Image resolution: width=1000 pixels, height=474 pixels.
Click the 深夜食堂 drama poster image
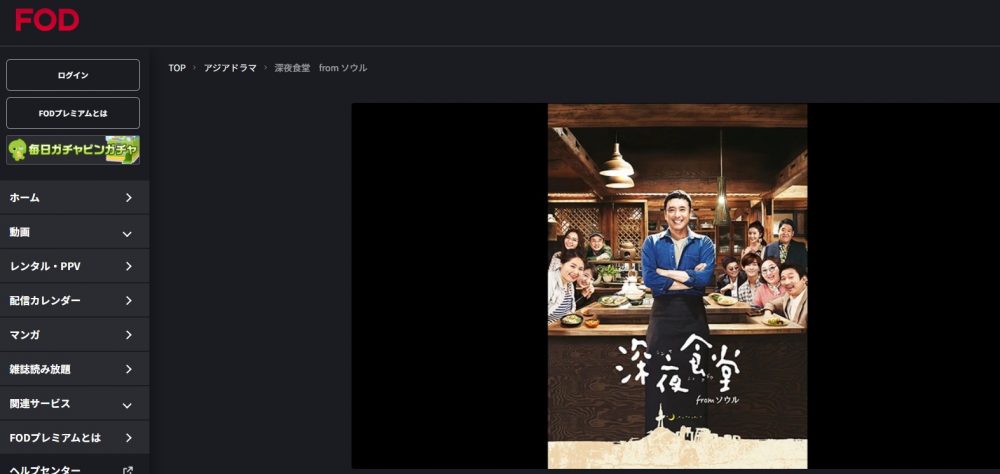[x=677, y=286]
